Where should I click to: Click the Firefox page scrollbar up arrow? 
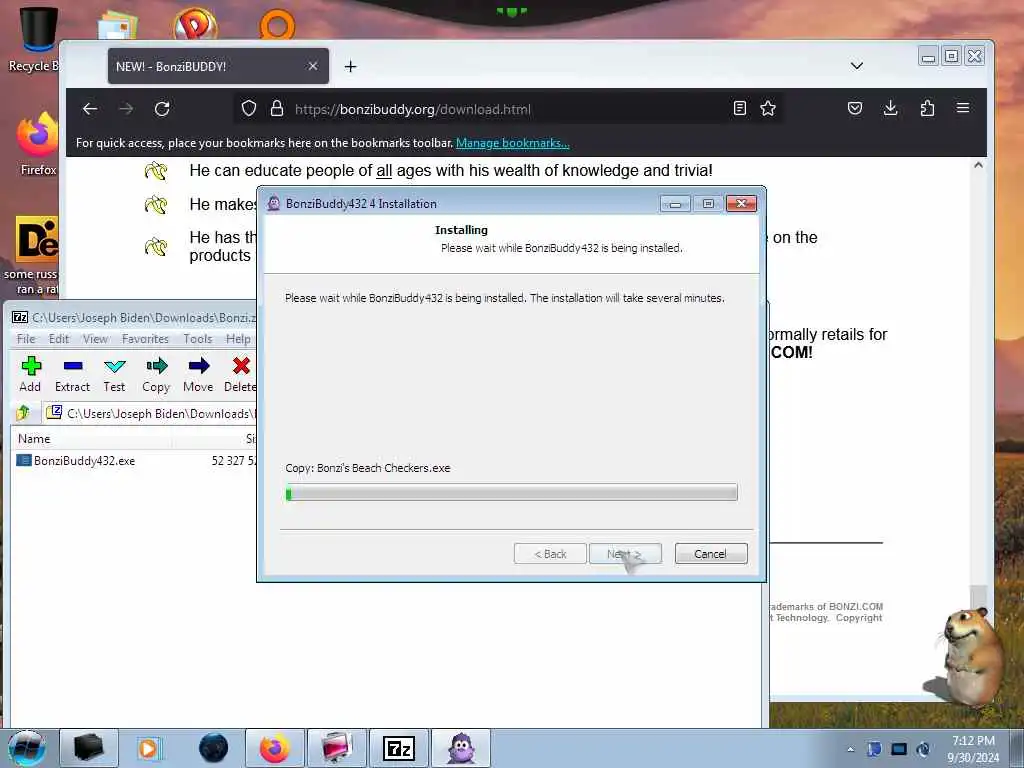point(978,166)
